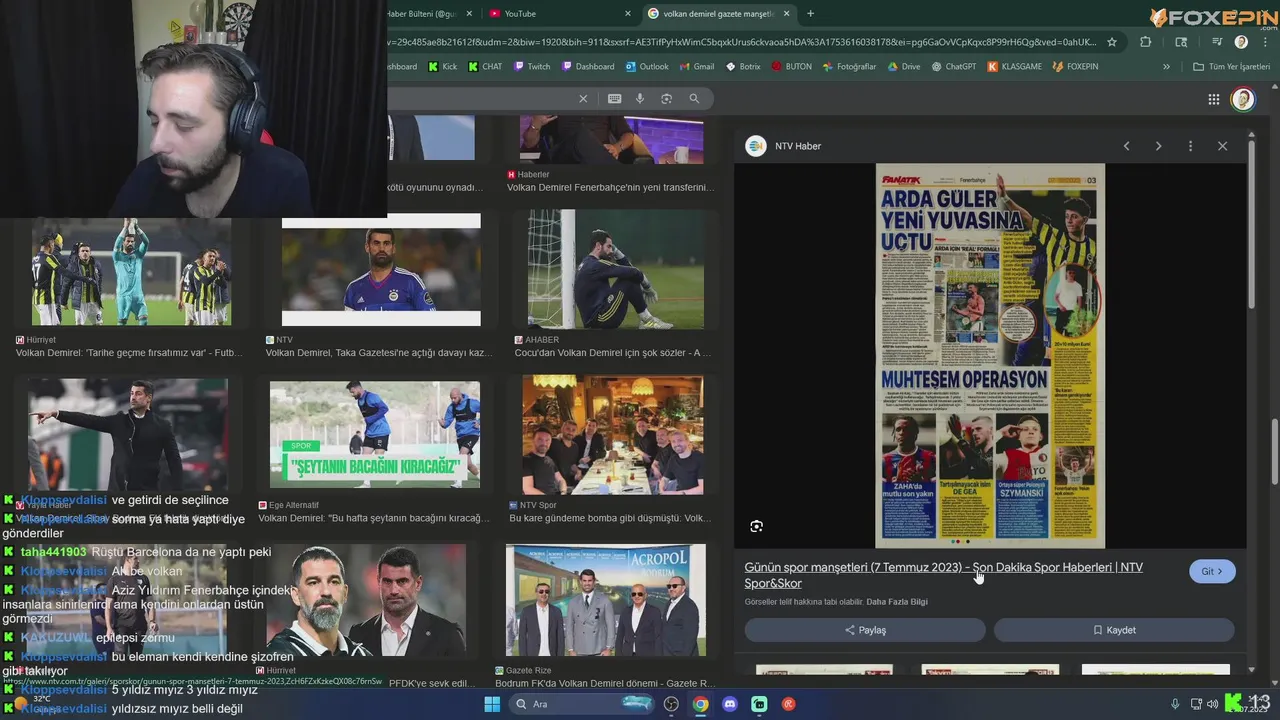Open the Fanatik newspaper preview image
The width and height of the screenshot is (1280, 720).
990,356
